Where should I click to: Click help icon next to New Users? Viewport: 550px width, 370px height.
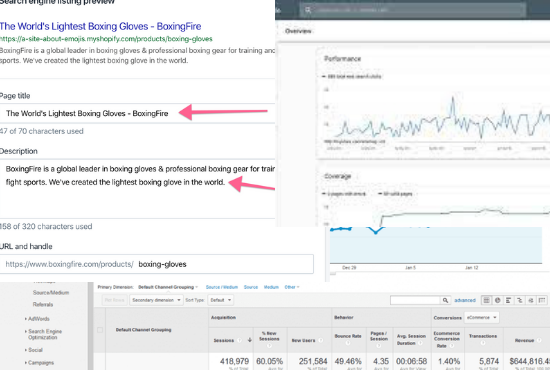point(321,340)
